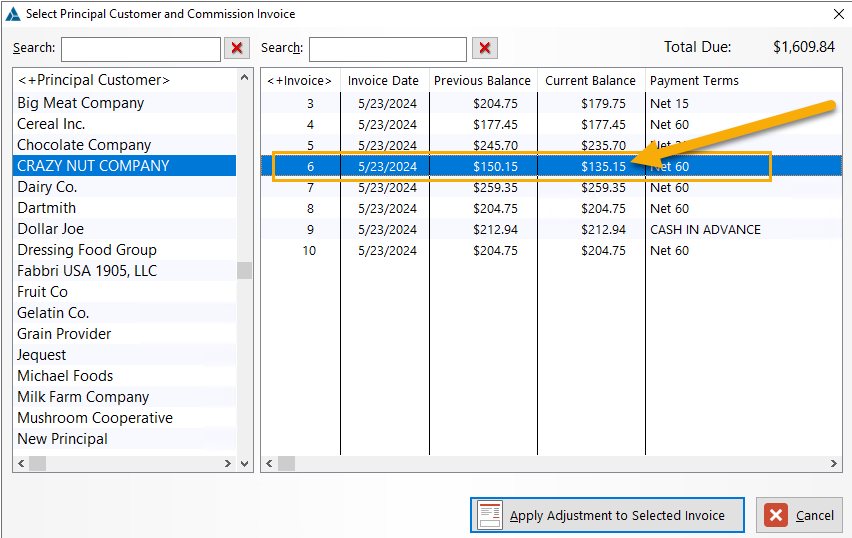Viewport: 852px width, 538px height.
Task: Focus the principal customer Search field
Action: tap(141, 49)
